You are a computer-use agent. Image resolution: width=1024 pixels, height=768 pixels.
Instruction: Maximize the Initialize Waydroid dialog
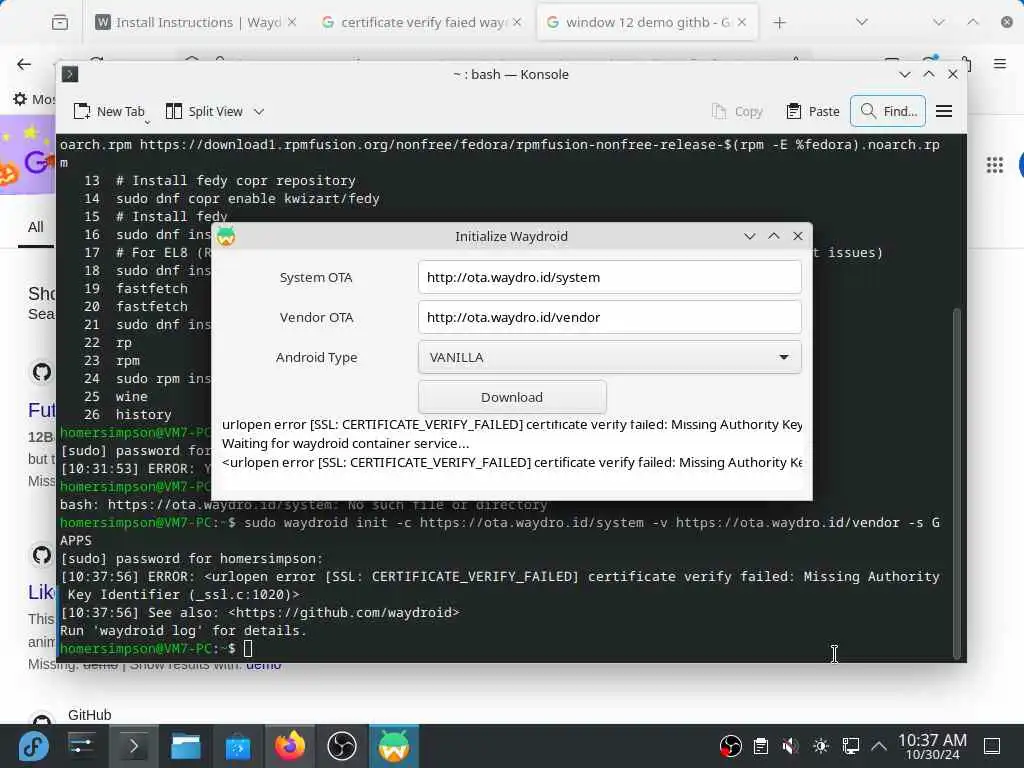pos(774,236)
